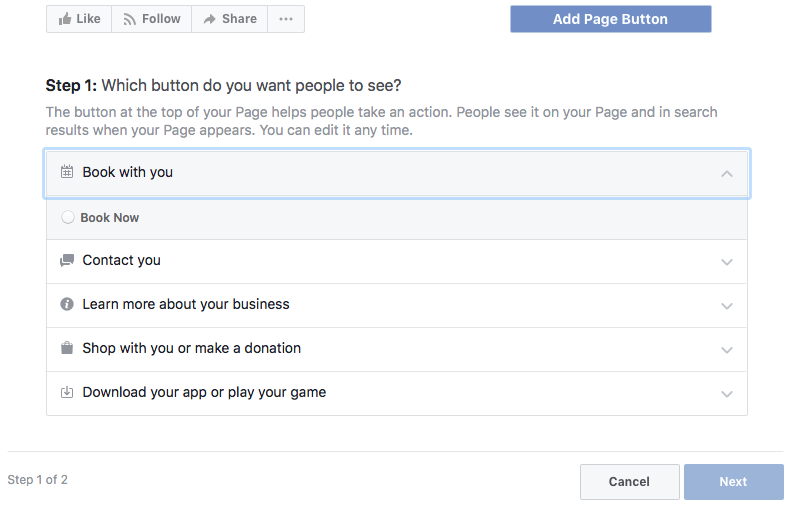Click the download icon beside Download your app

point(67,392)
